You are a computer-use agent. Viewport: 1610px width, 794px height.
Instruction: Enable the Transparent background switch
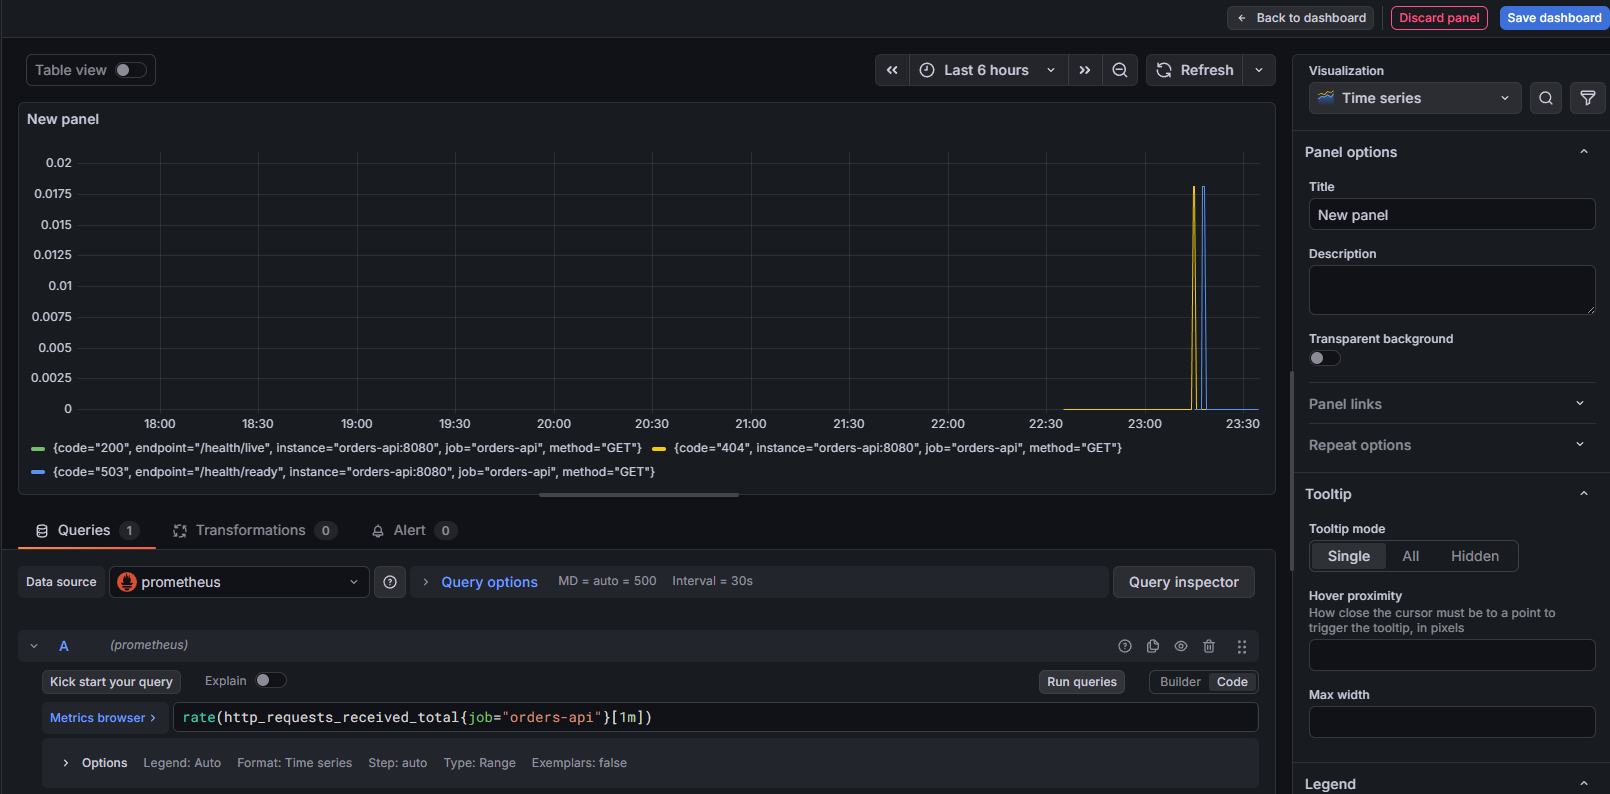point(1324,358)
